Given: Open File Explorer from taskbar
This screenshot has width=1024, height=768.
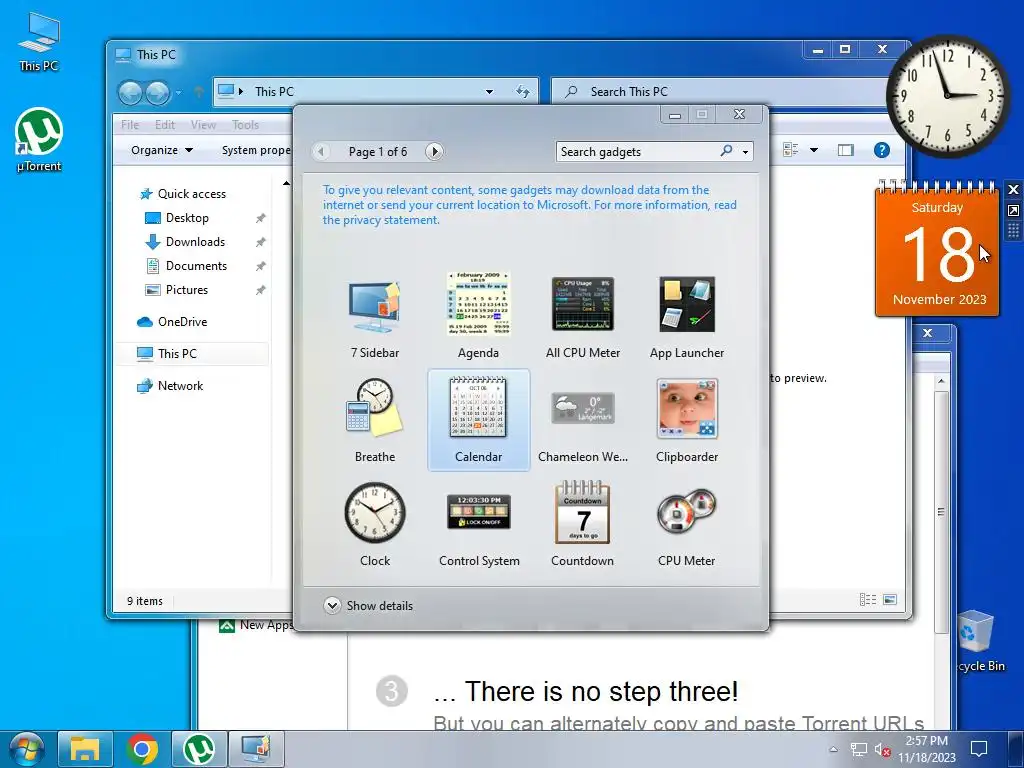Looking at the screenshot, I should click(x=85, y=749).
